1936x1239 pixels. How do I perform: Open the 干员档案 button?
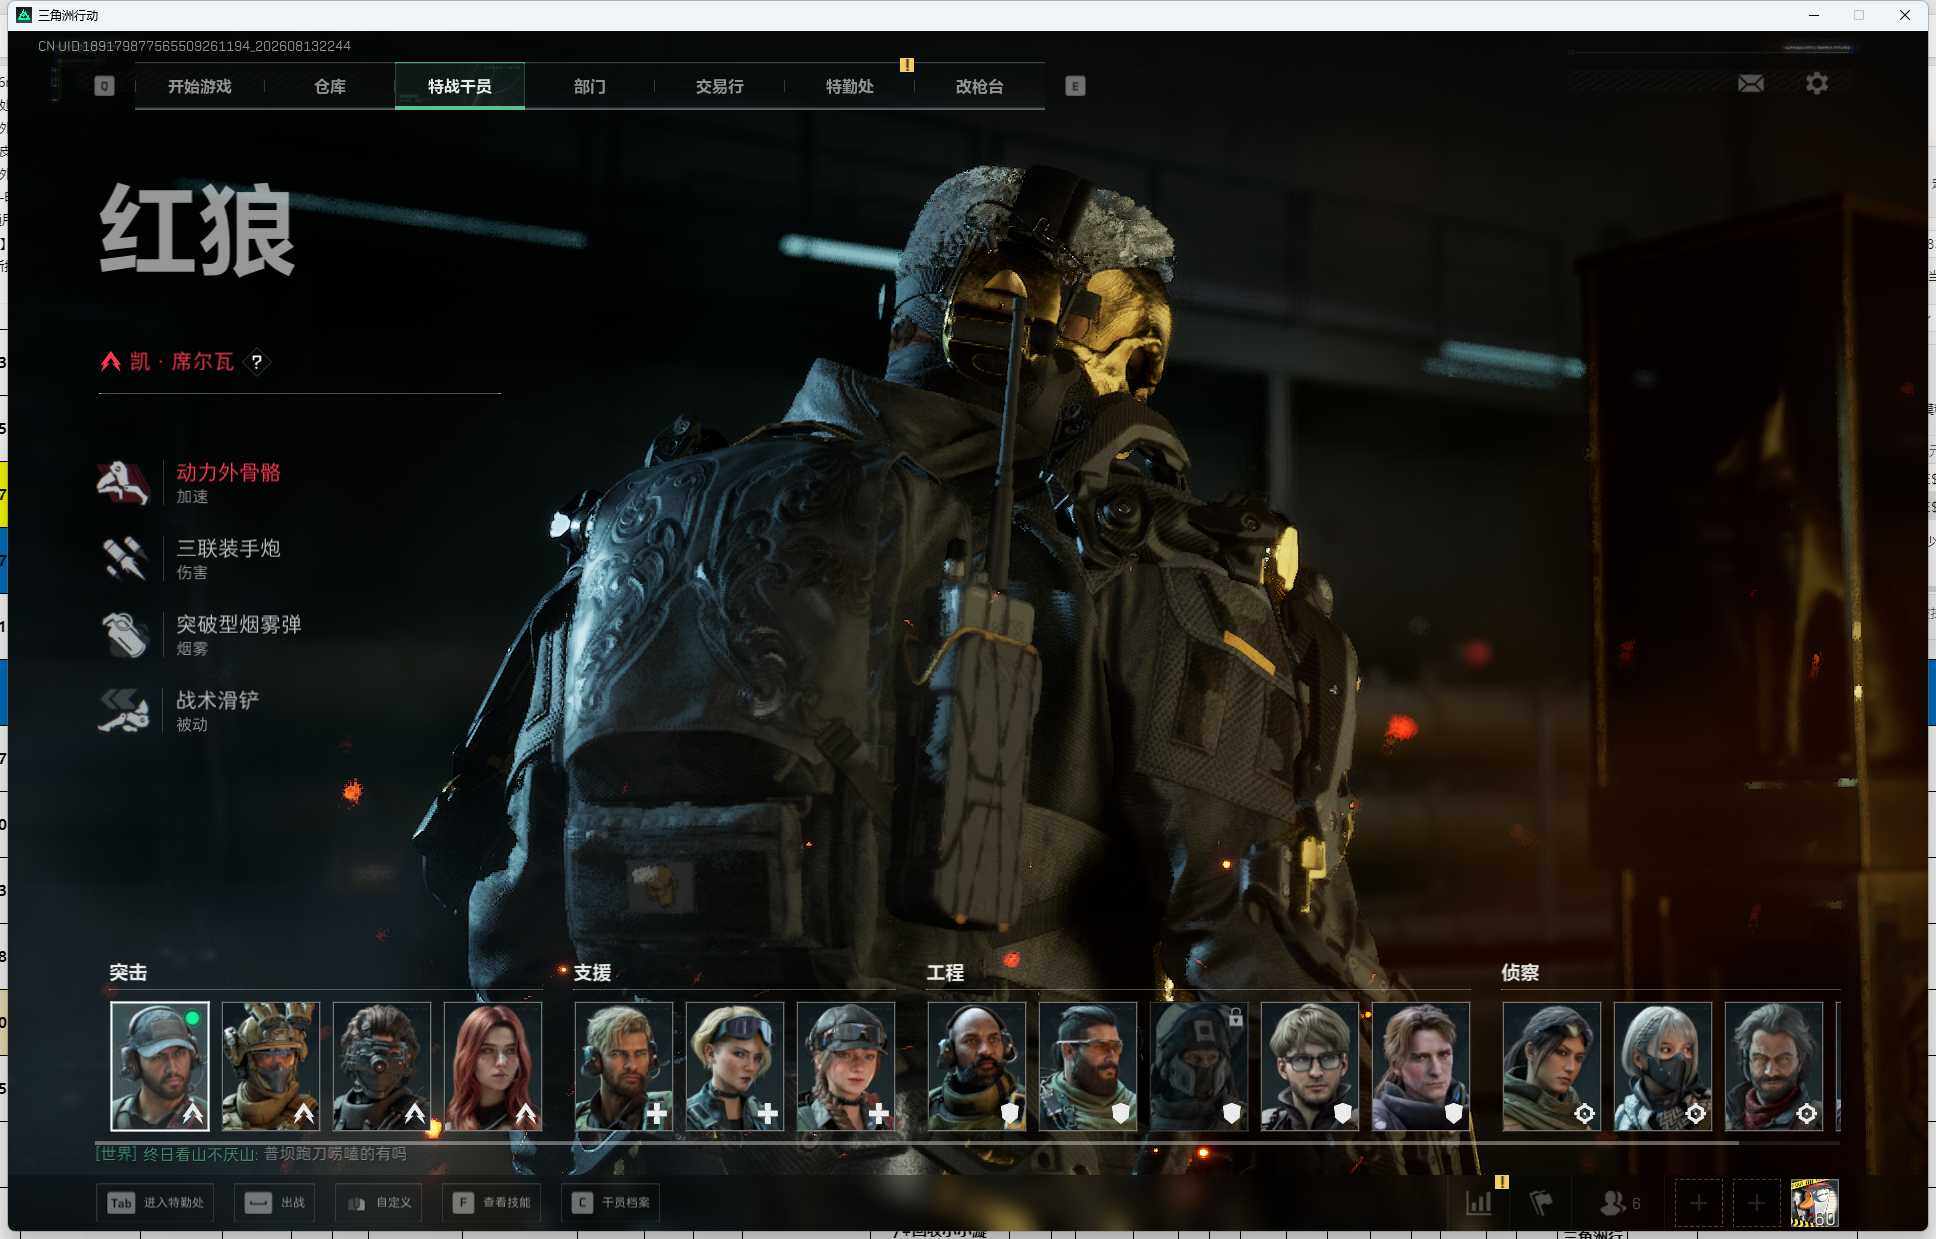(x=610, y=1202)
